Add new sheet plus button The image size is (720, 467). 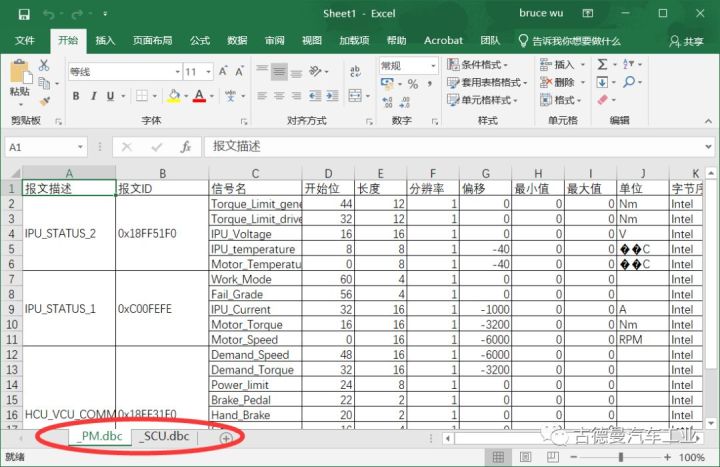(x=225, y=439)
